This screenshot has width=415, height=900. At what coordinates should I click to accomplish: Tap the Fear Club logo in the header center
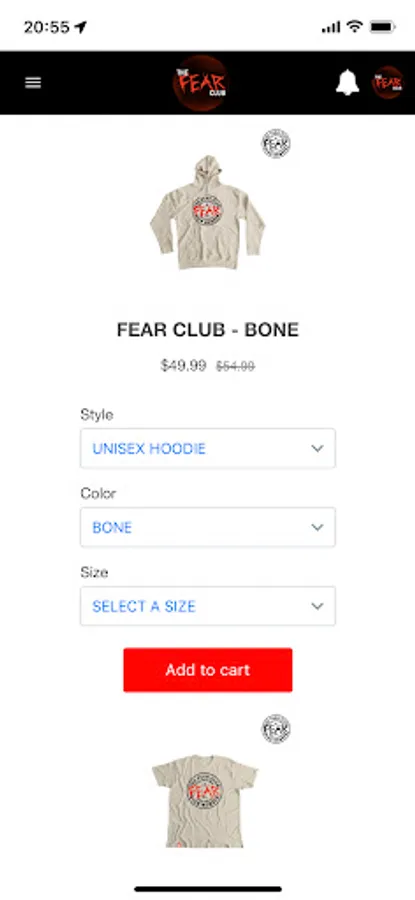(200, 83)
